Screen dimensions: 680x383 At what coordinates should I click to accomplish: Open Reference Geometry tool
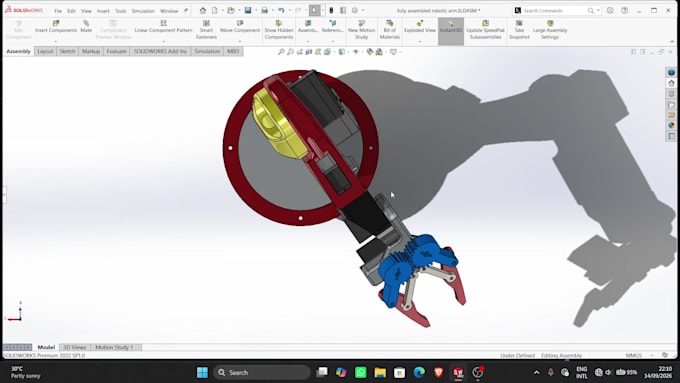(332, 26)
